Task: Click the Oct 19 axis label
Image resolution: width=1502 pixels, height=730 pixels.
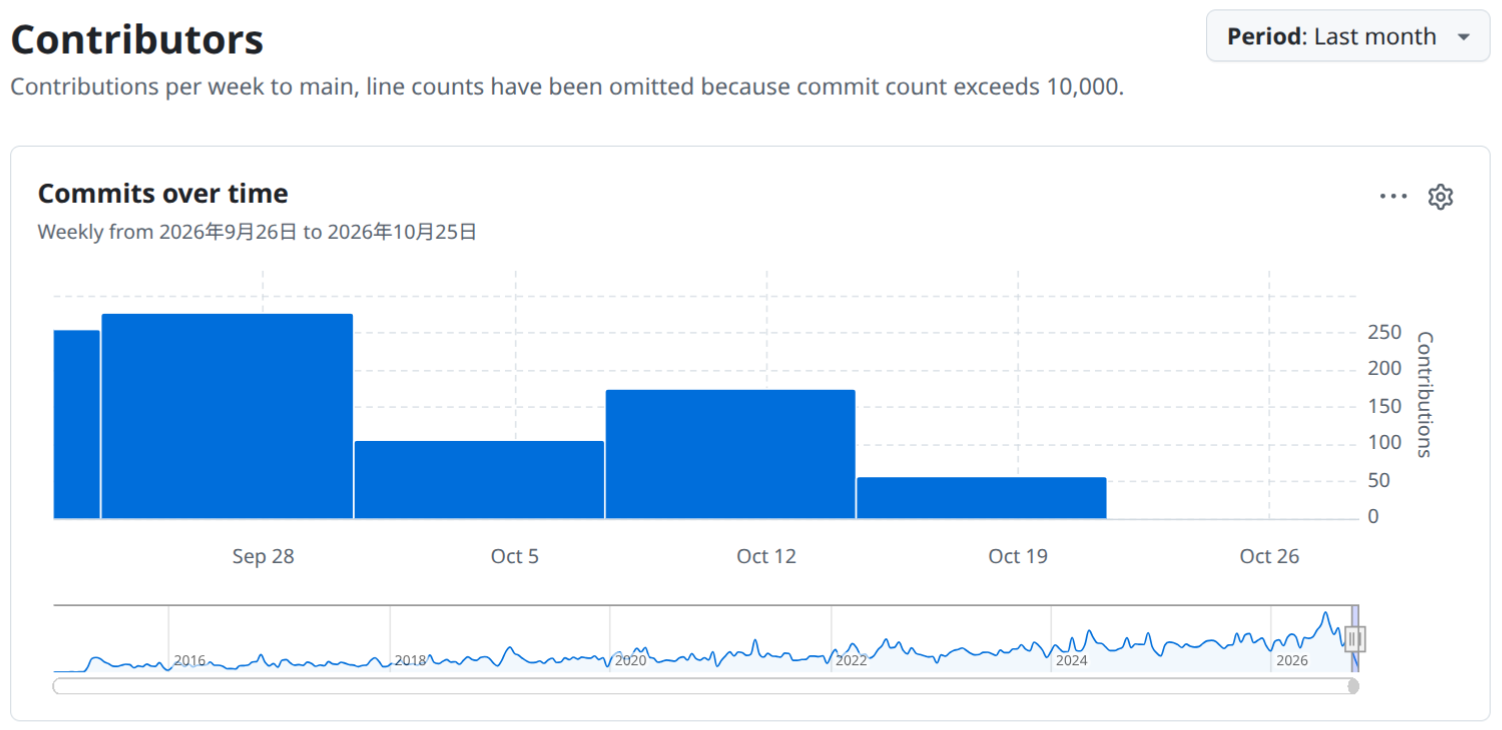Action: click(x=1018, y=556)
